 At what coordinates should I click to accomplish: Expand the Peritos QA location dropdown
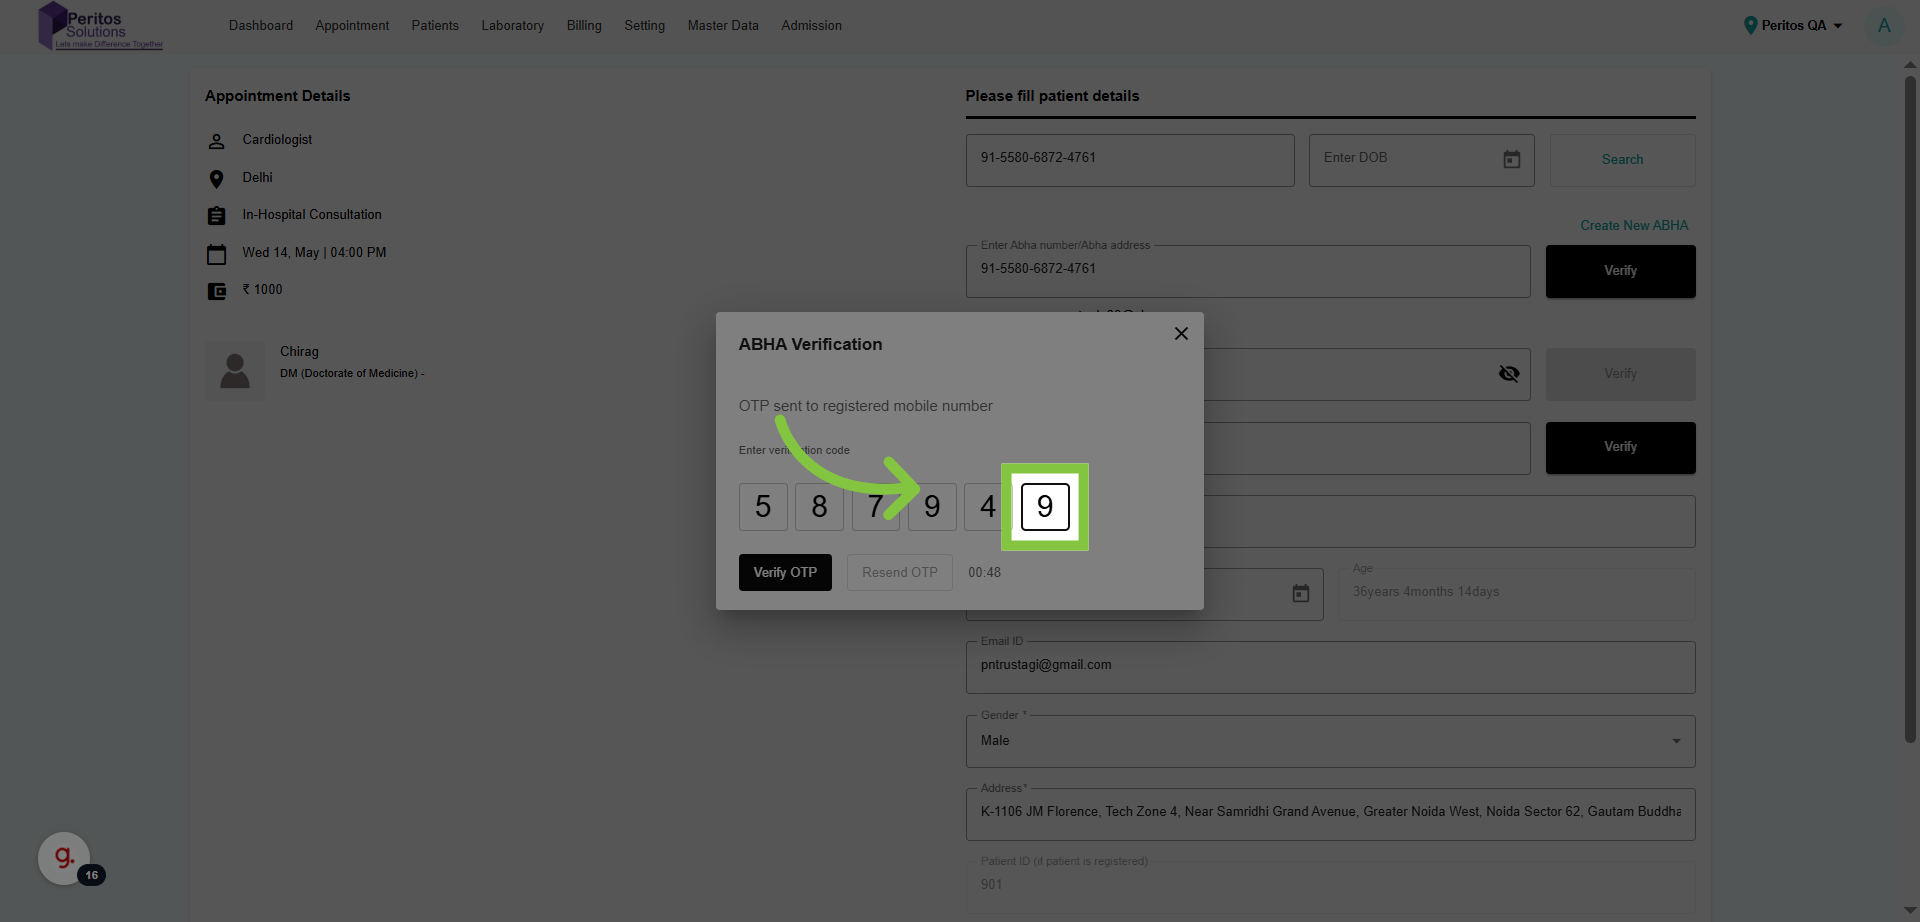click(x=1837, y=26)
